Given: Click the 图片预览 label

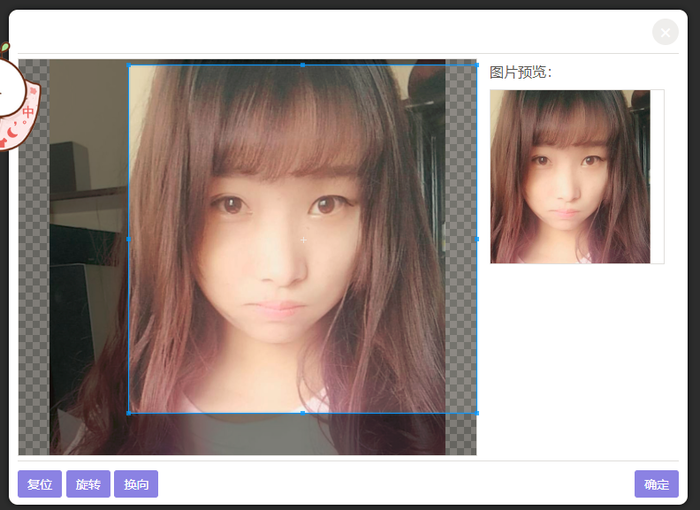Looking at the screenshot, I should click(x=521, y=72).
